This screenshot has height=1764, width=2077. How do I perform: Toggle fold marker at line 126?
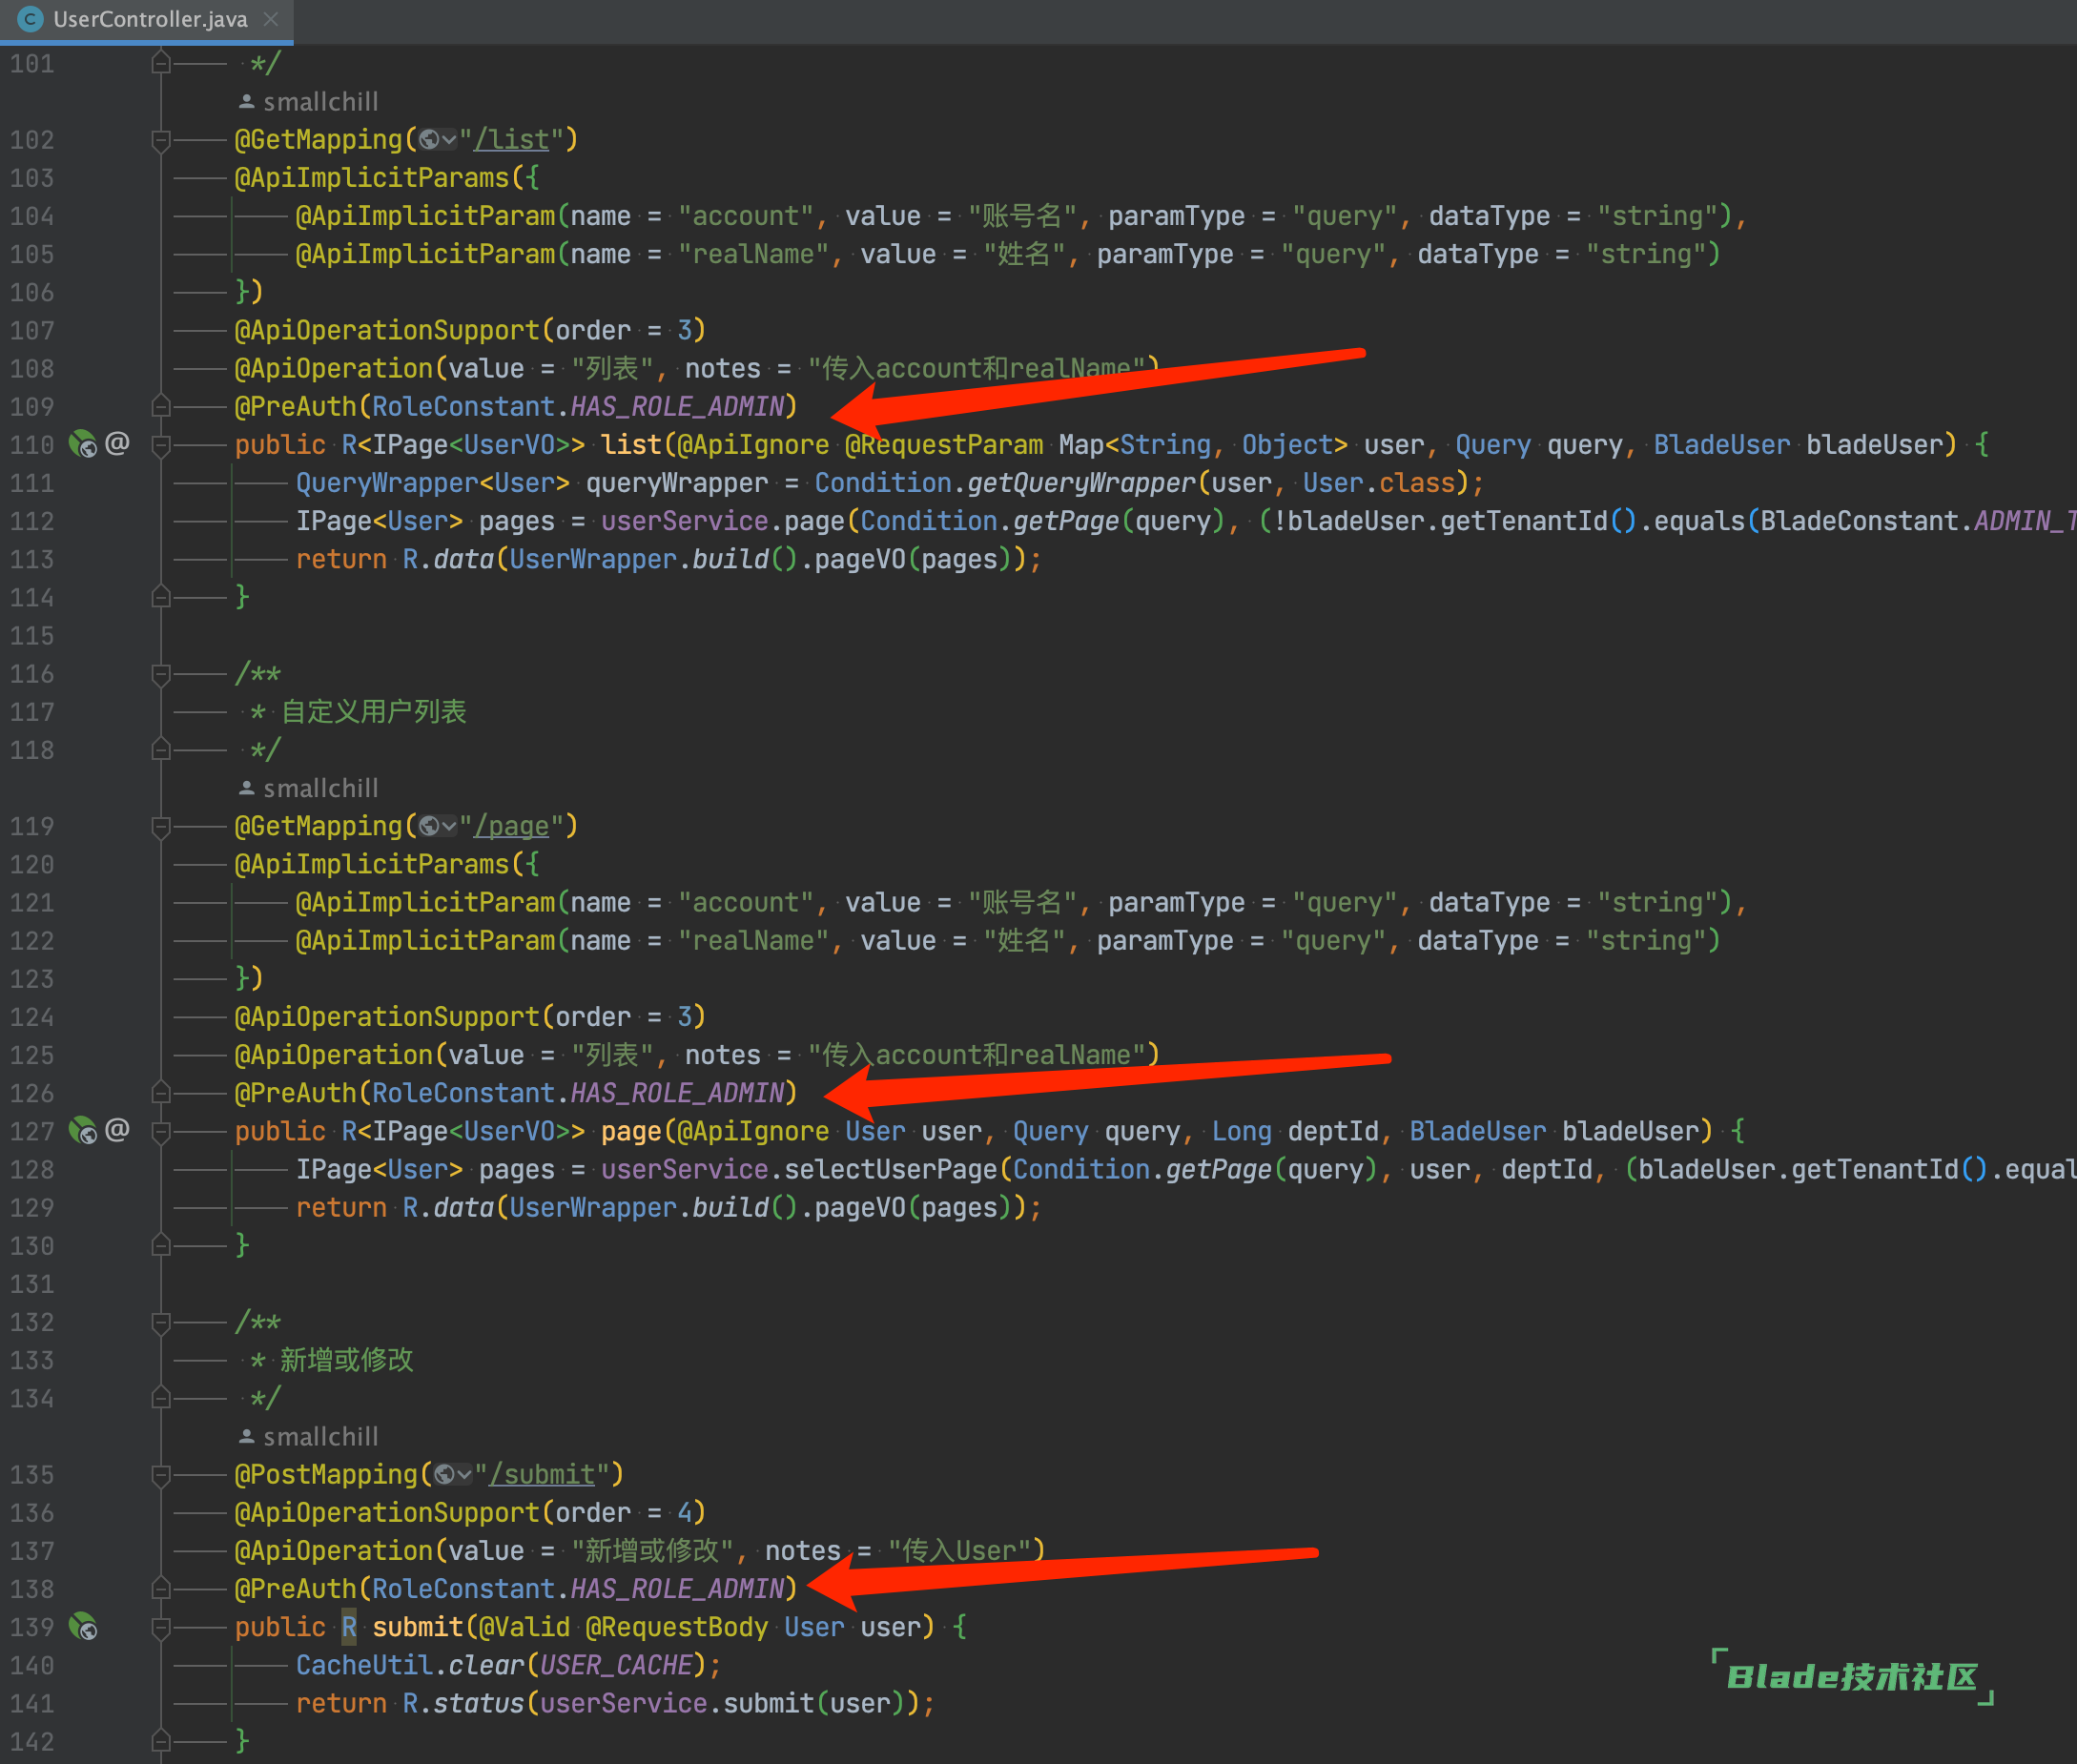click(160, 1093)
